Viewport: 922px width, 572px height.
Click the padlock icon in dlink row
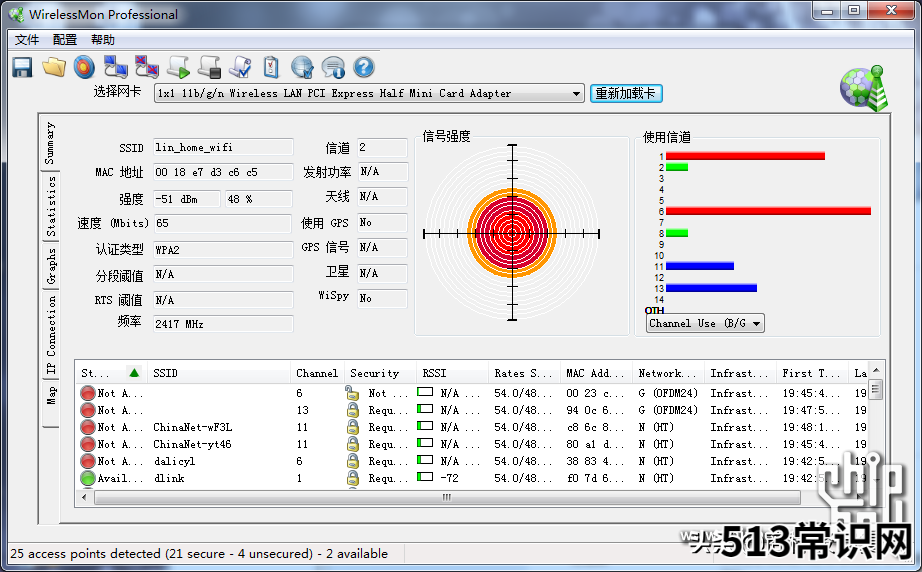[x=352, y=478]
